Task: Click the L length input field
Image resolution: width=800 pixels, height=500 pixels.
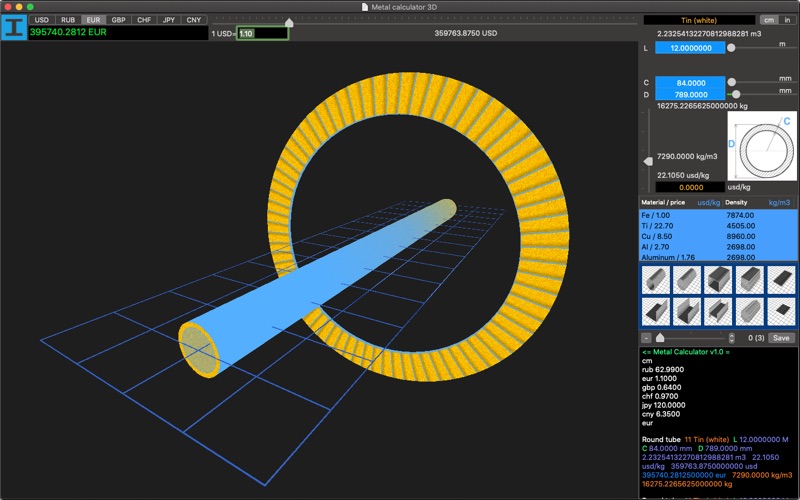Action: coord(690,48)
